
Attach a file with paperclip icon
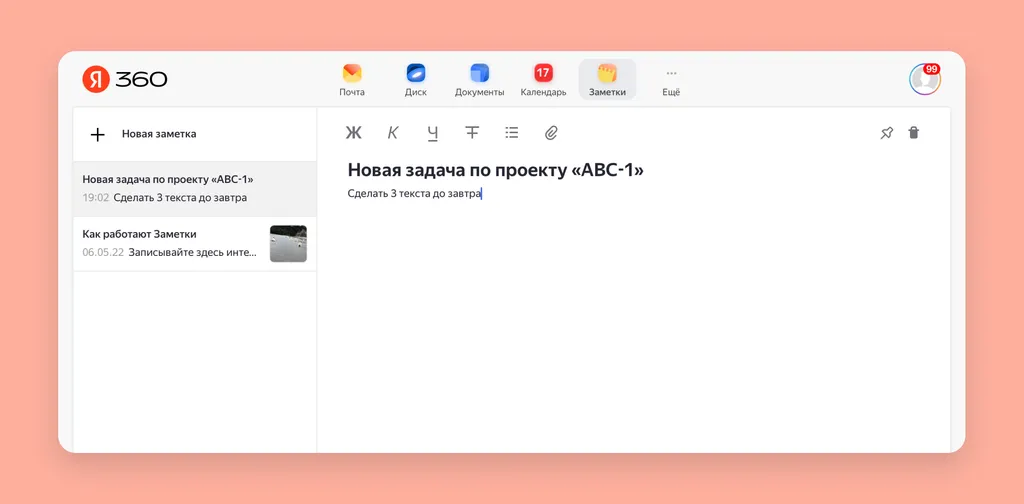tap(551, 133)
